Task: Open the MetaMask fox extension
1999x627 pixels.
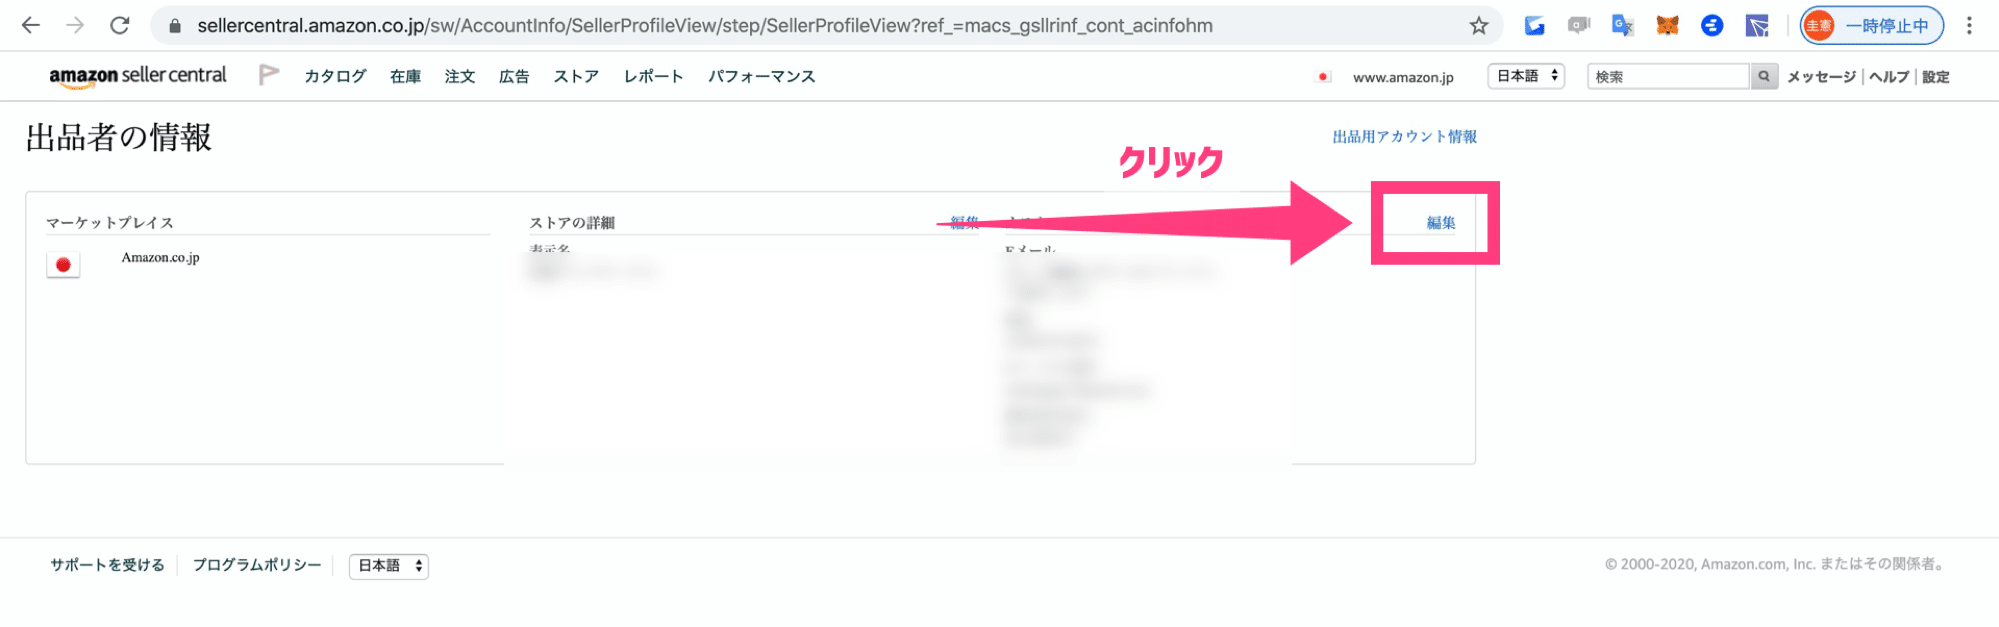Action: point(1667,26)
